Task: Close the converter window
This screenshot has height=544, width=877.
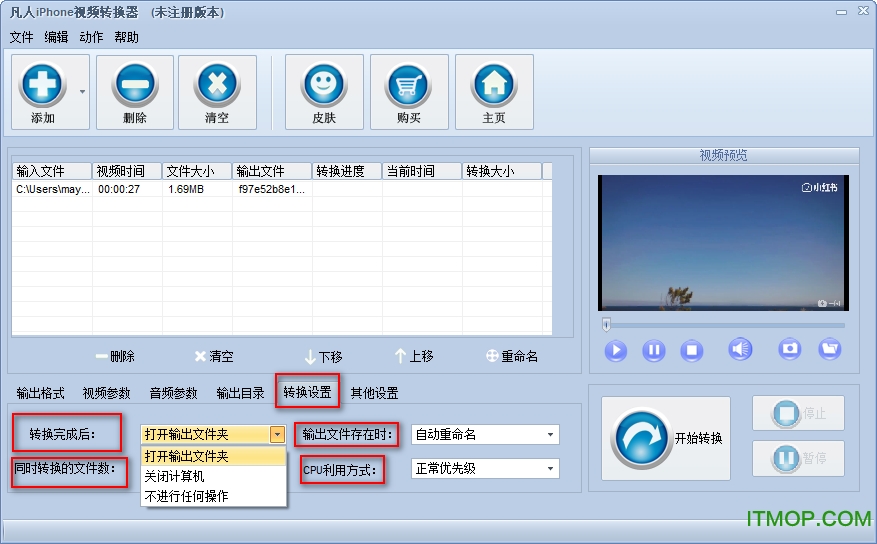Action: [x=864, y=11]
